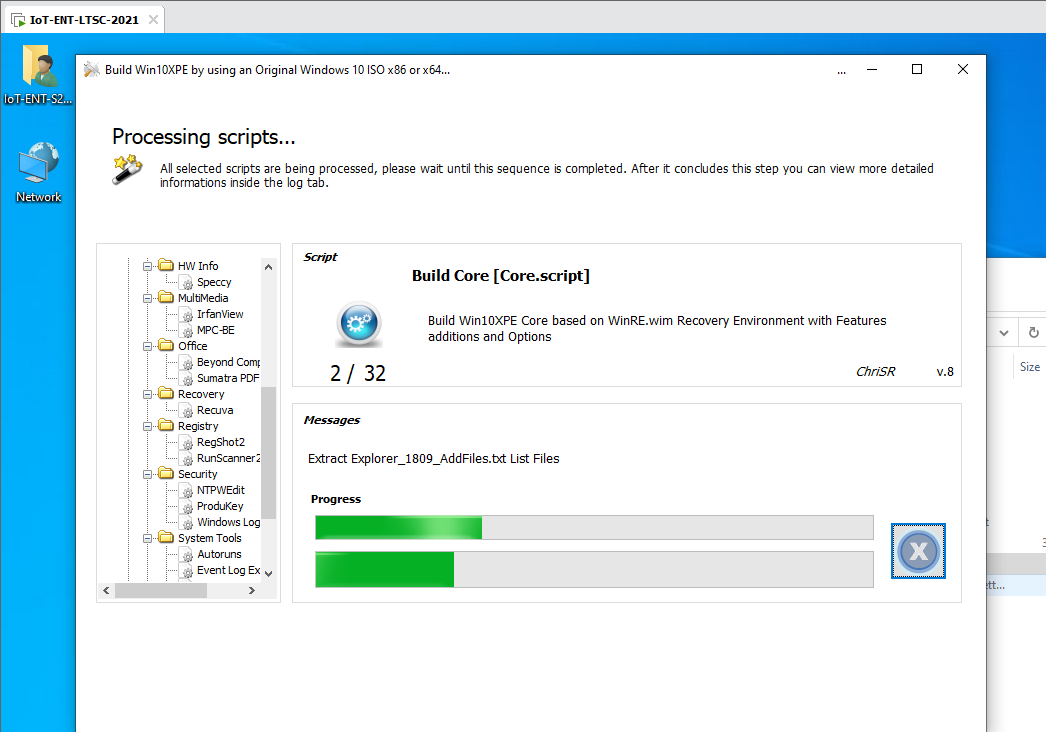The height and width of the screenshot is (732, 1046).
Task: Select Recuva in the script tree
Action: tap(215, 410)
